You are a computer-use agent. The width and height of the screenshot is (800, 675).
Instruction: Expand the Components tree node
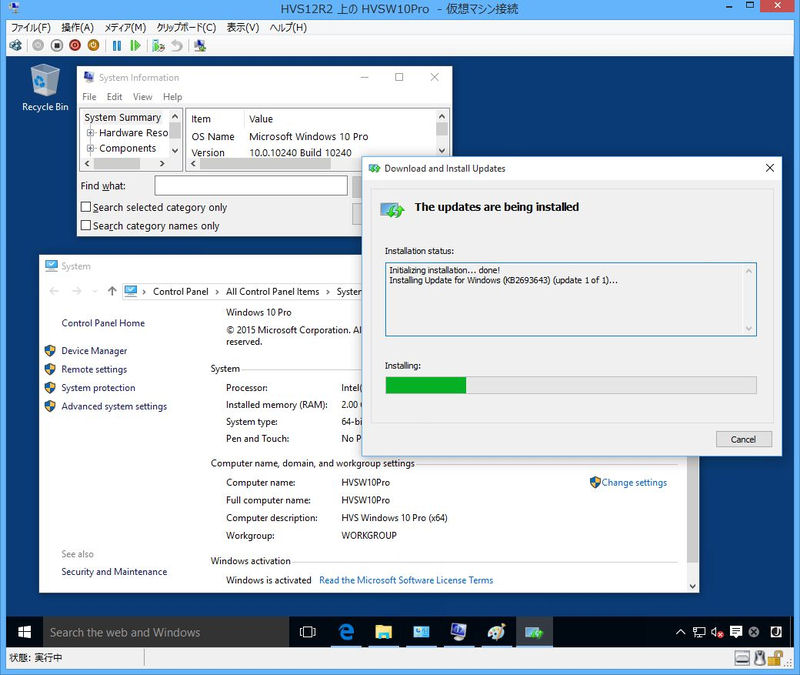90,148
